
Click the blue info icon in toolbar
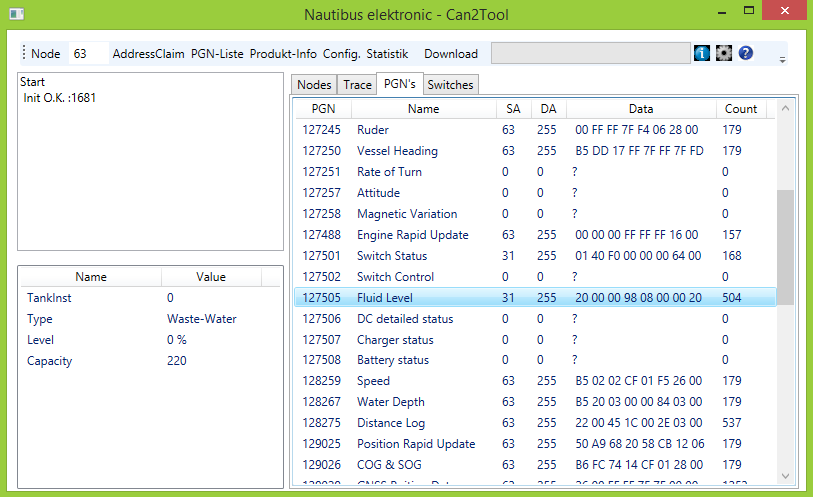coord(702,53)
